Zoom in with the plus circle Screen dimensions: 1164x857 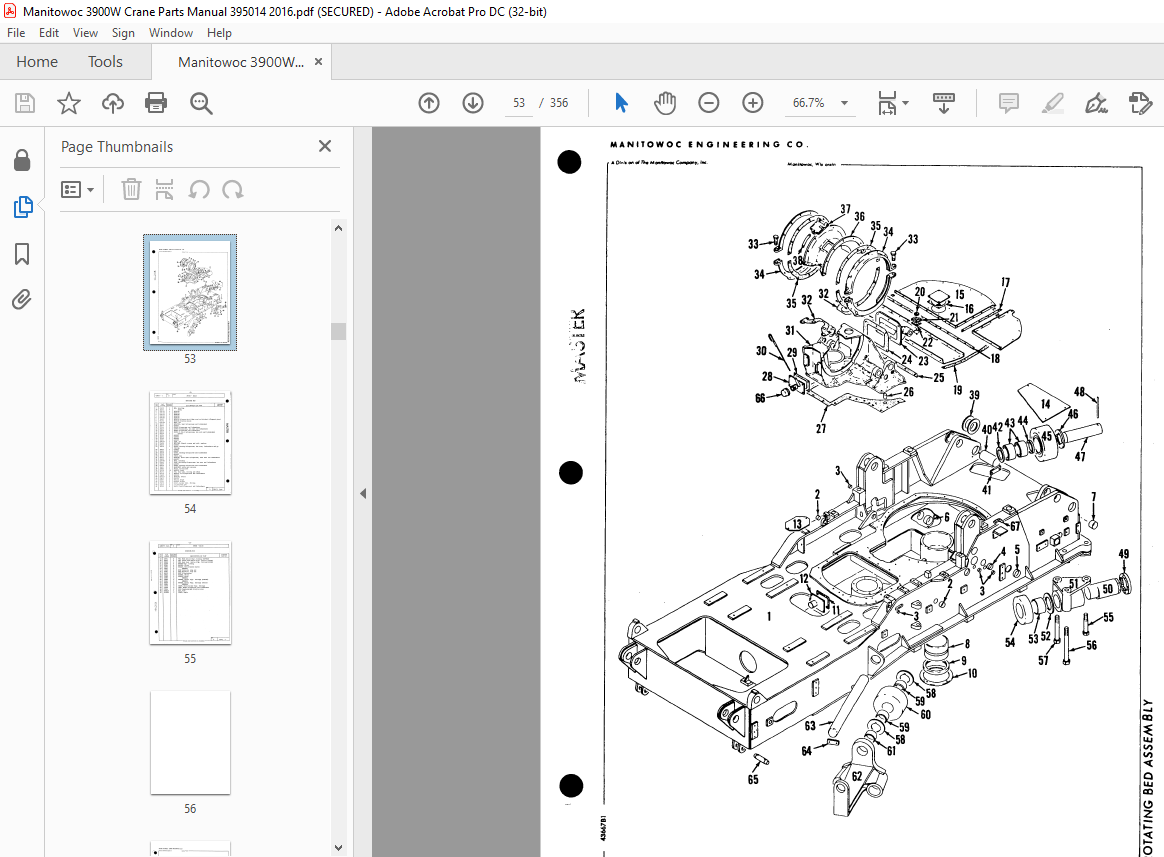pyautogui.click(x=753, y=102)
